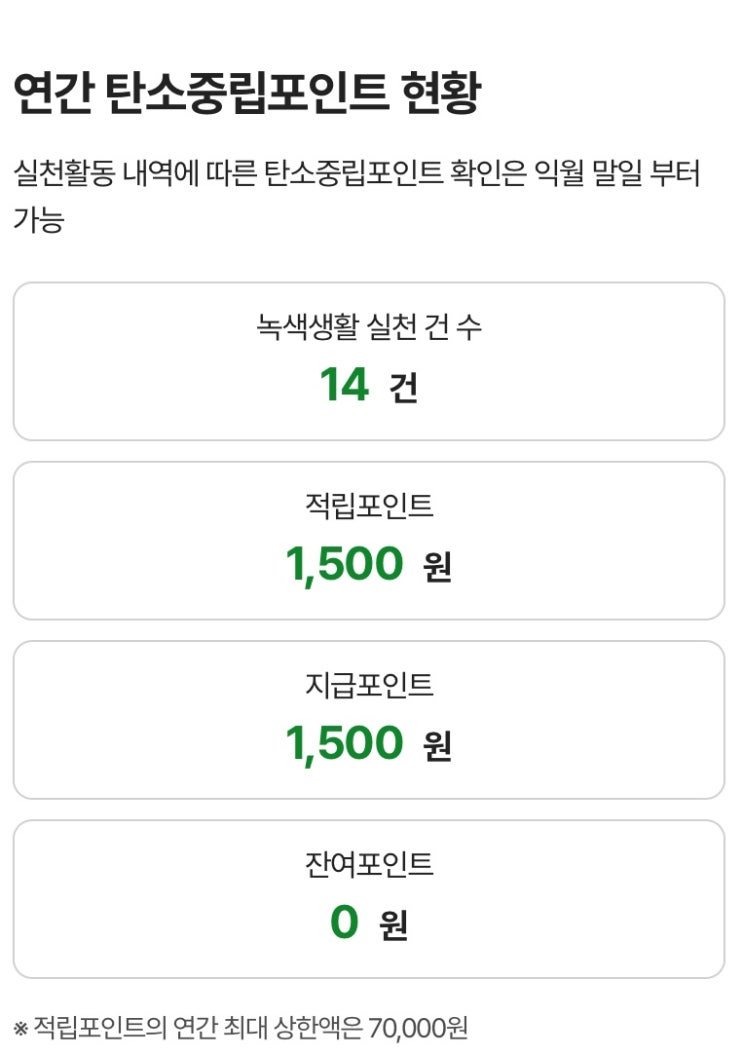Tap the green 14 count value
The width and height of the screenshot is (743, 1055).
point(344,385)
